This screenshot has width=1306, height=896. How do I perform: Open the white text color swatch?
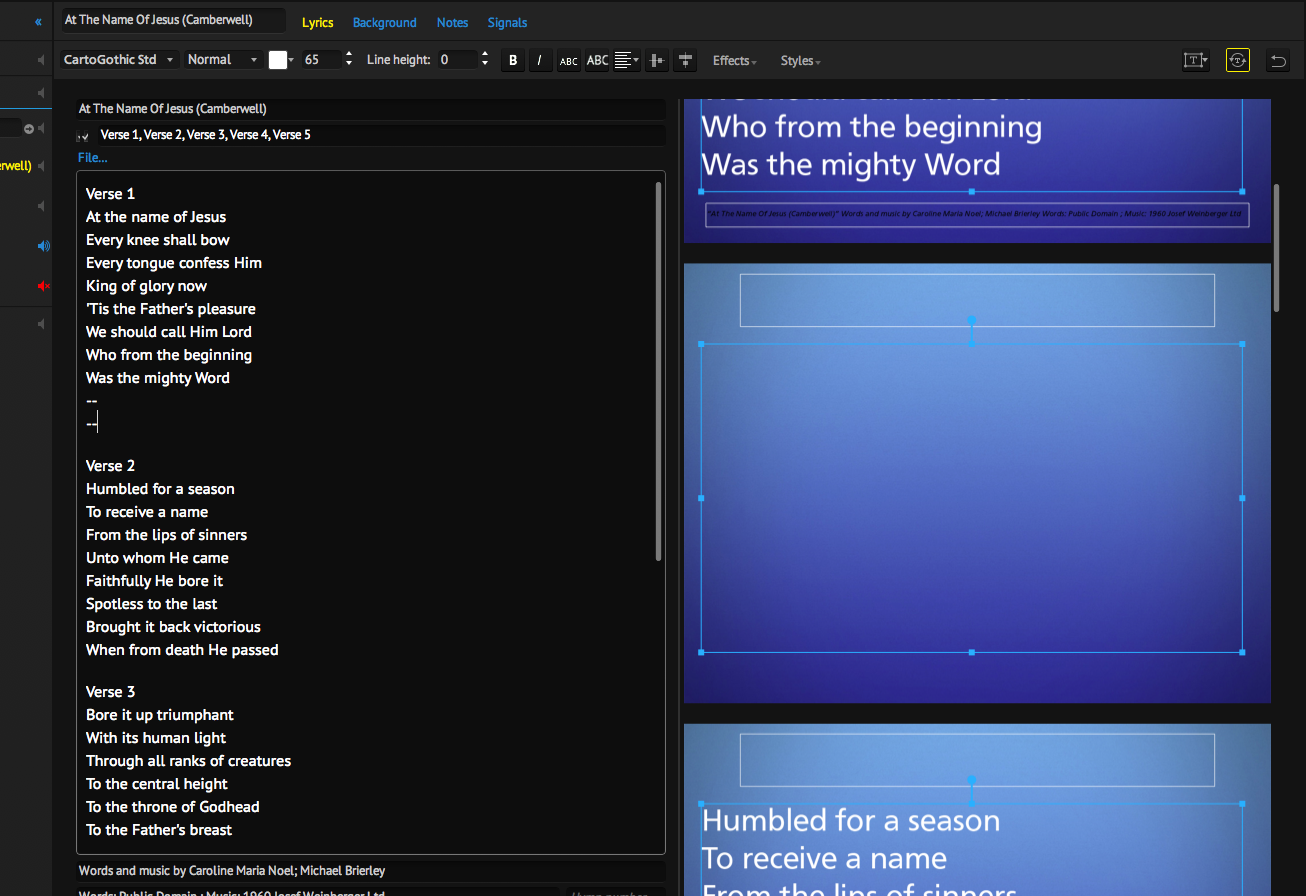pos(279,60)
